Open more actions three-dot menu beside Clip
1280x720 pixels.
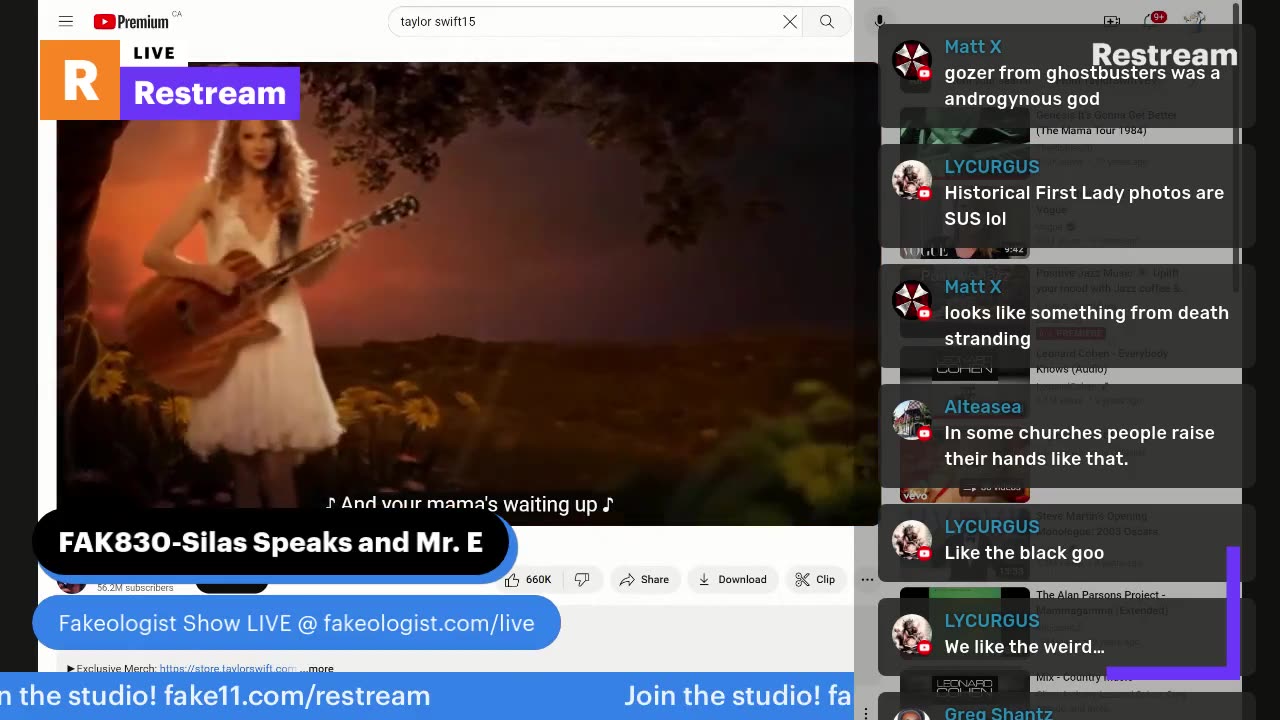coord(867,579)
